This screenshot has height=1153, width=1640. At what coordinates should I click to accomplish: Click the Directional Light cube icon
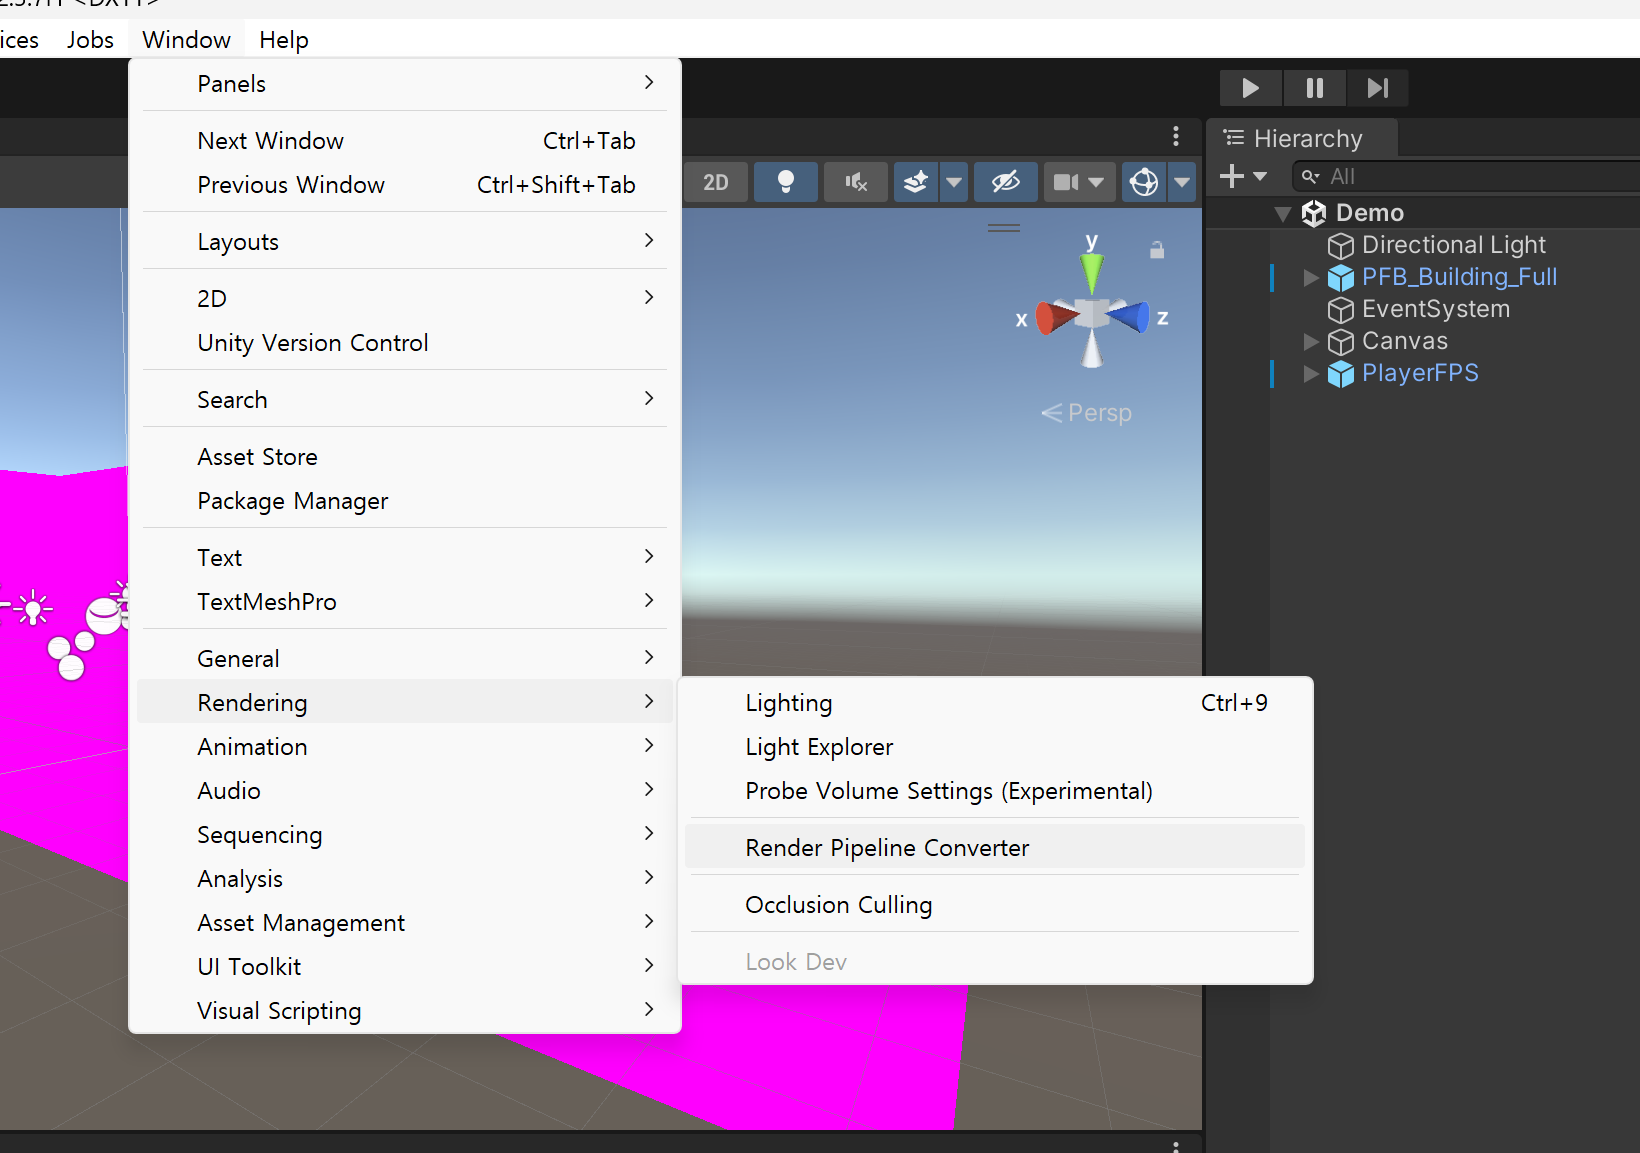point(1340,246)
